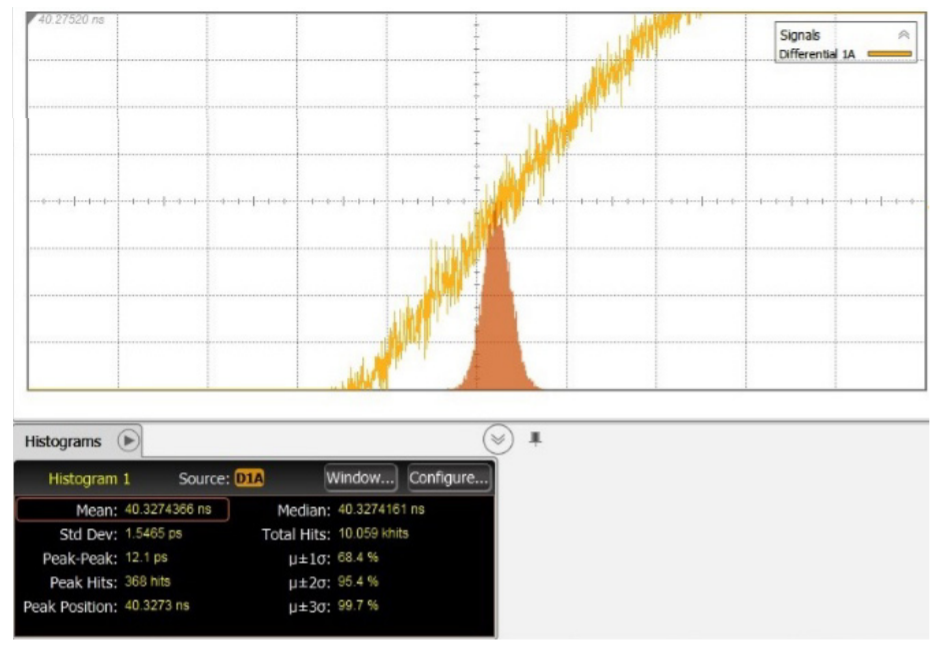Screen dimensions: 937x645
Task: Select the Differential 1A orange color swatch
Action: point(889,54)
